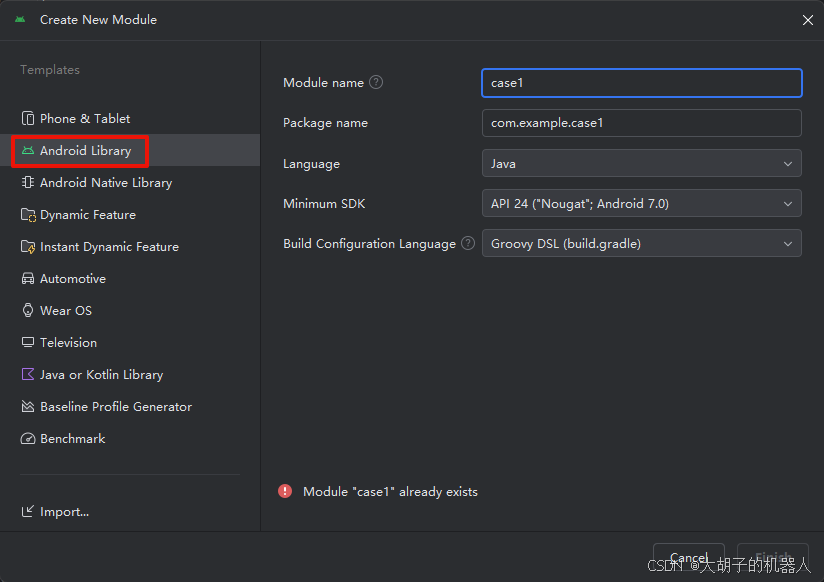Click into the Package name field
824x582 pixels.
pyautogui.click(x=641, y=123)
